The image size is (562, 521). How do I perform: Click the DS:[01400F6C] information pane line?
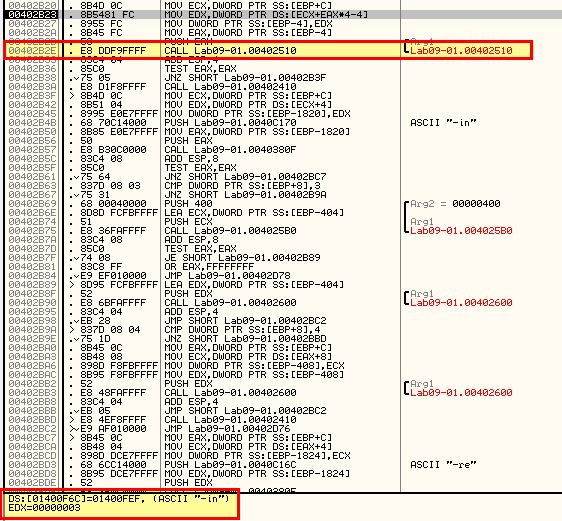[119, 499]
